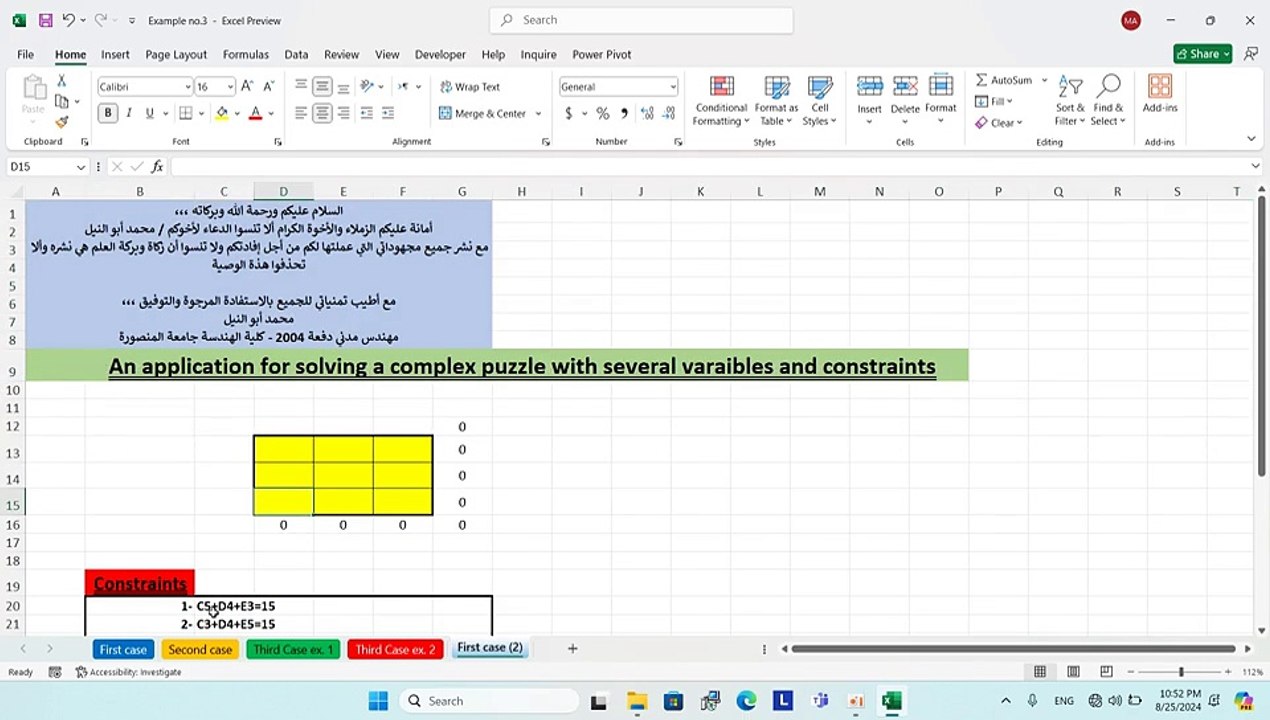This screenshot has width=1270, height=720.
Task: Click Increase Font Size icon
Action: point(248,87)
